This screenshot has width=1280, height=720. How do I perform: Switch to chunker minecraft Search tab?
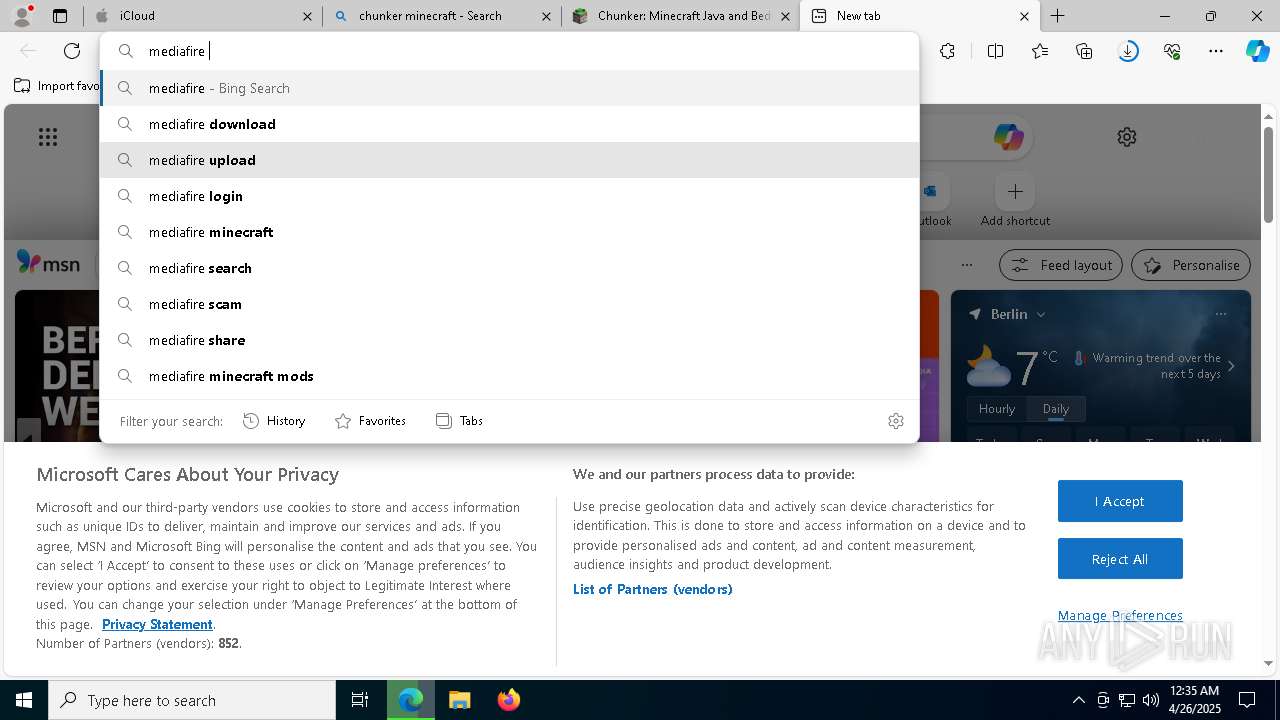tap(443, 16)
